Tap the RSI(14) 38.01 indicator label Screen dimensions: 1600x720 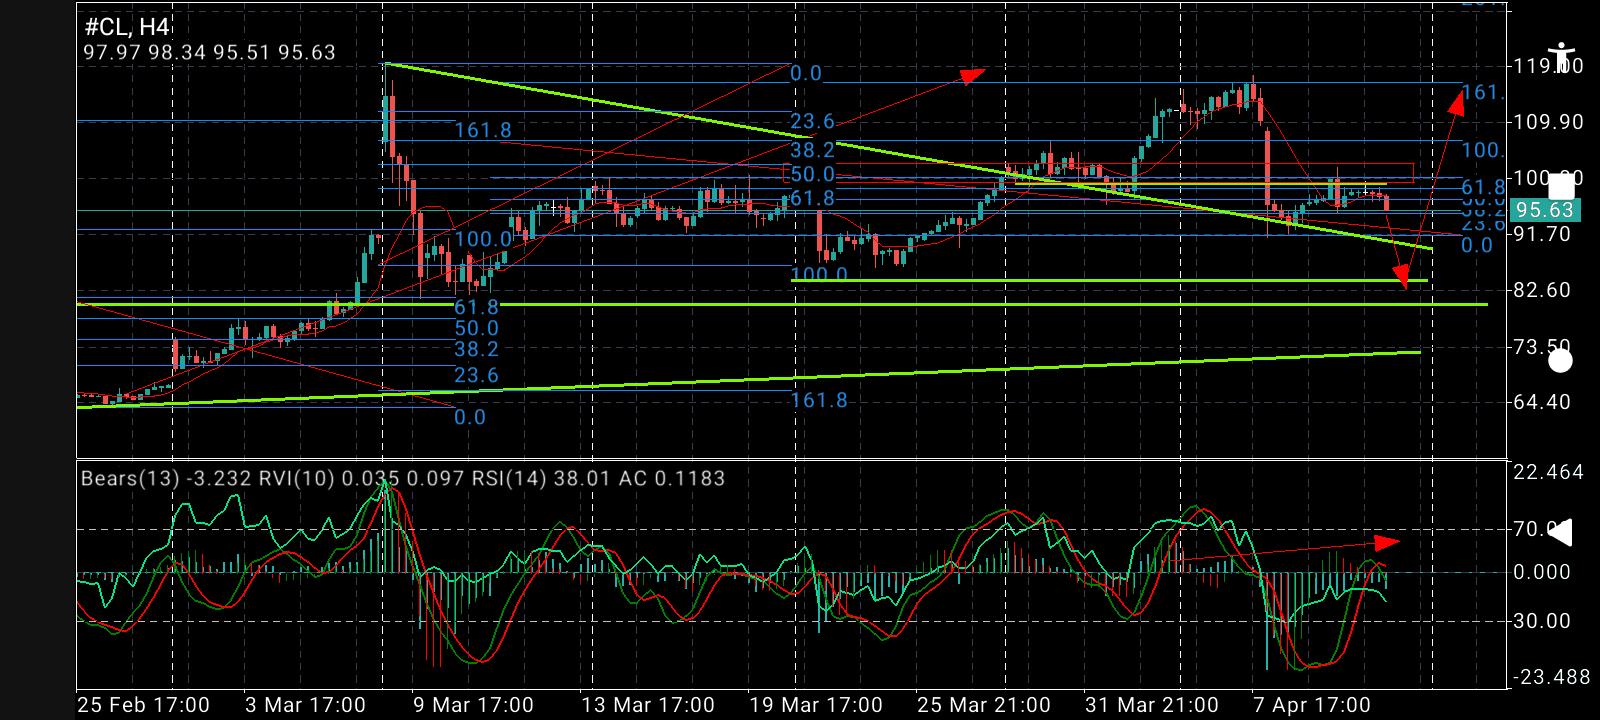coord(540,478)
